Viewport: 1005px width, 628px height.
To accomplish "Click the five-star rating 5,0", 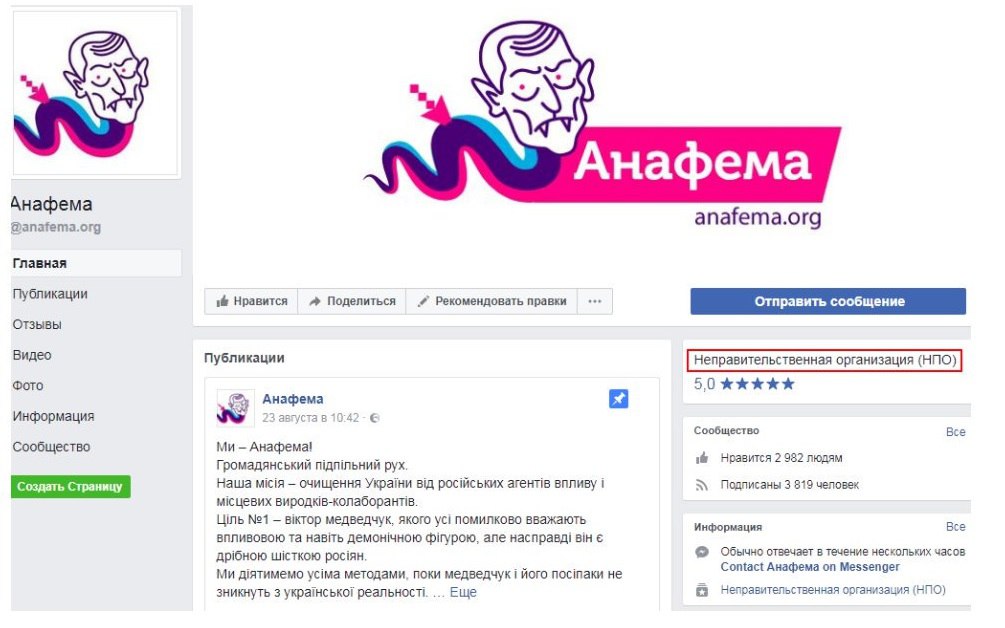I will pos(744,384).
